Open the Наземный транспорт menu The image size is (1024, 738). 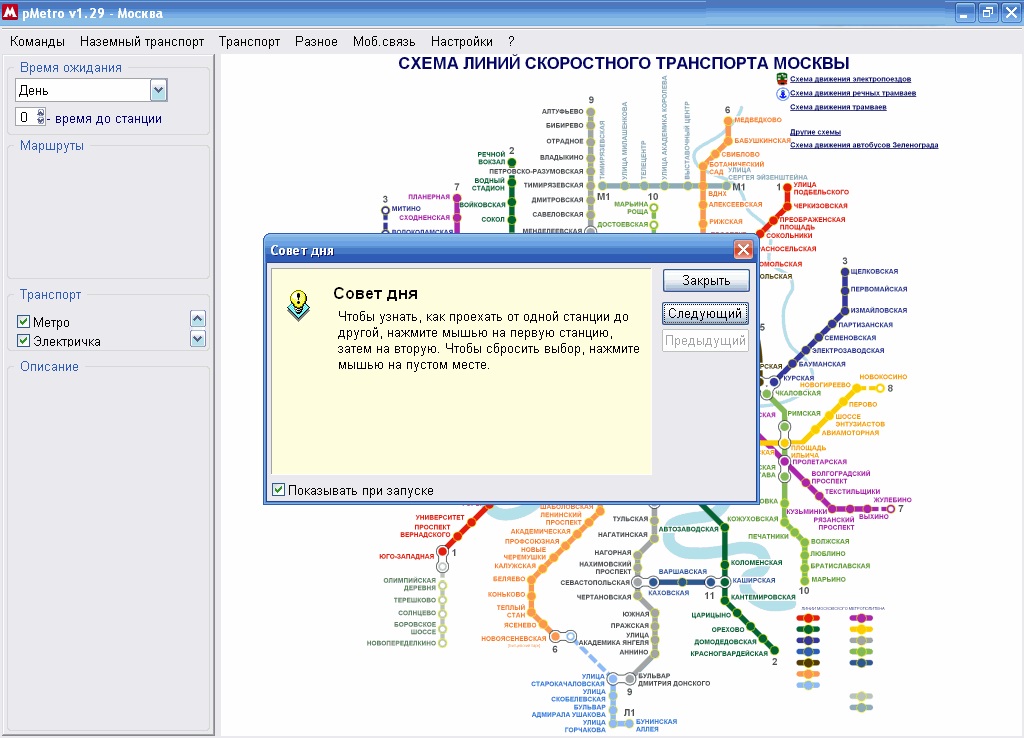pos(142,42)
